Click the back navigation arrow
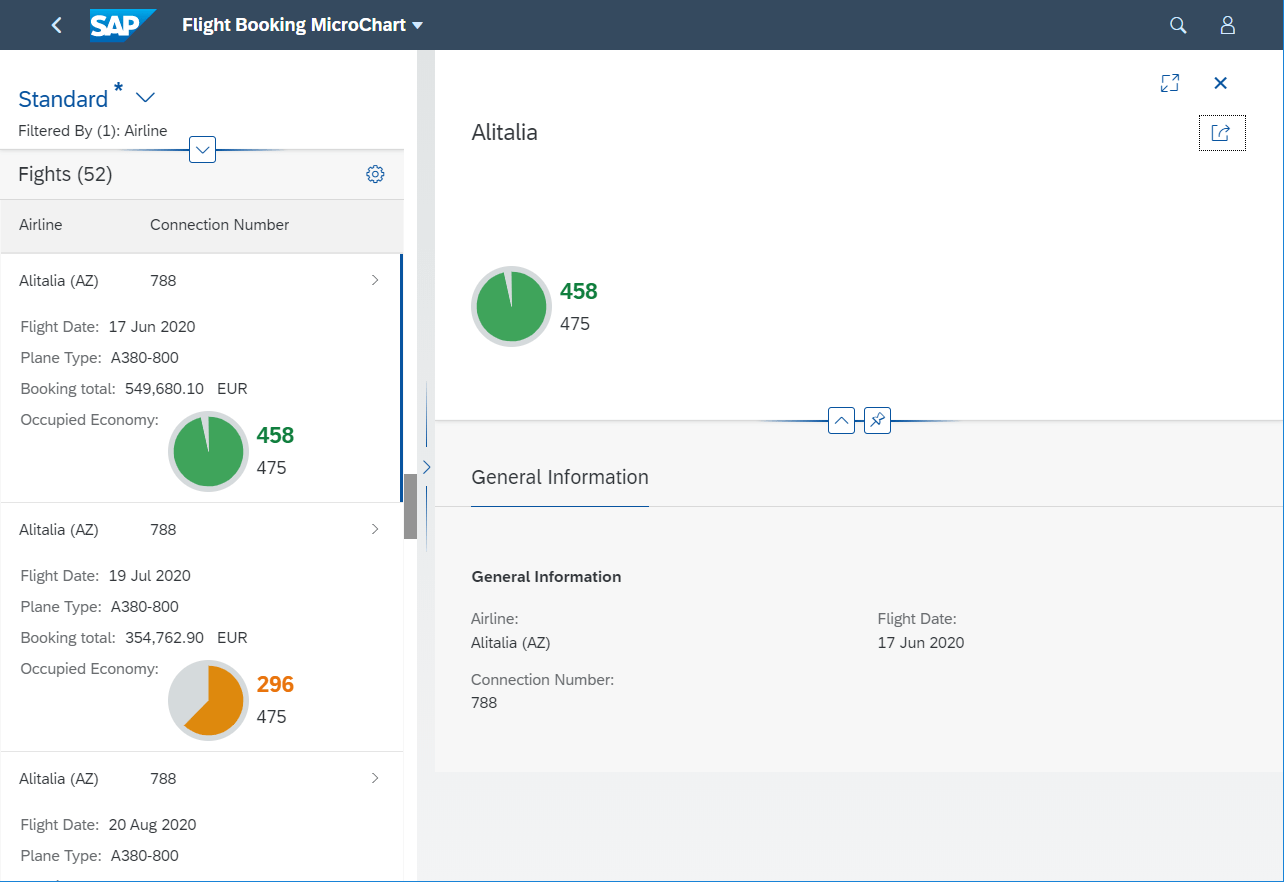1284x882 pixels. tap(57, 25)
